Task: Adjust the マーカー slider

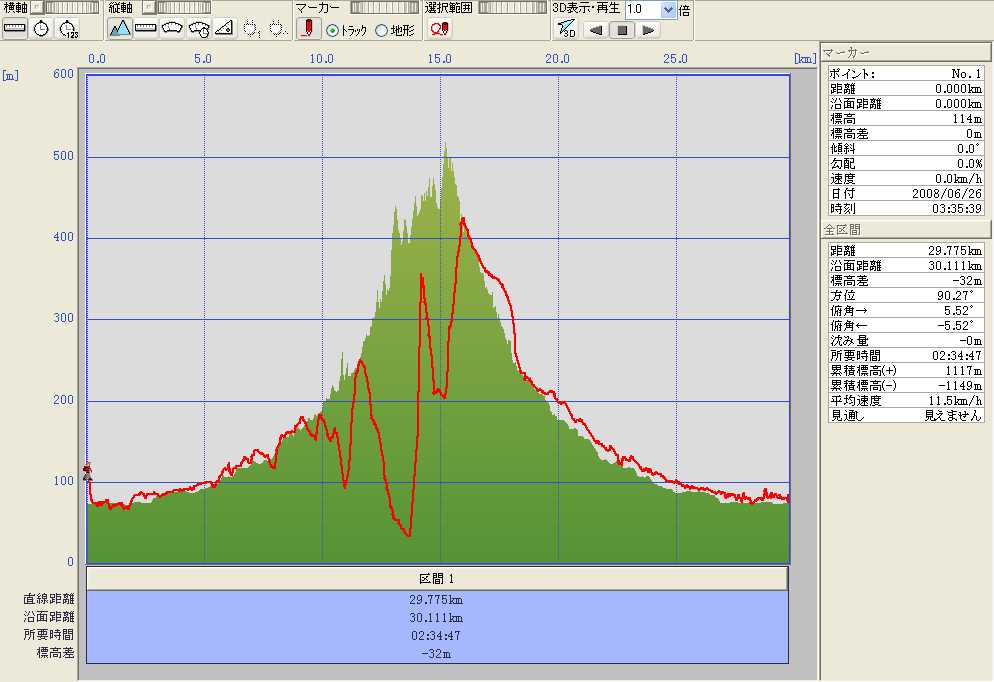Action: click(384, 8)
